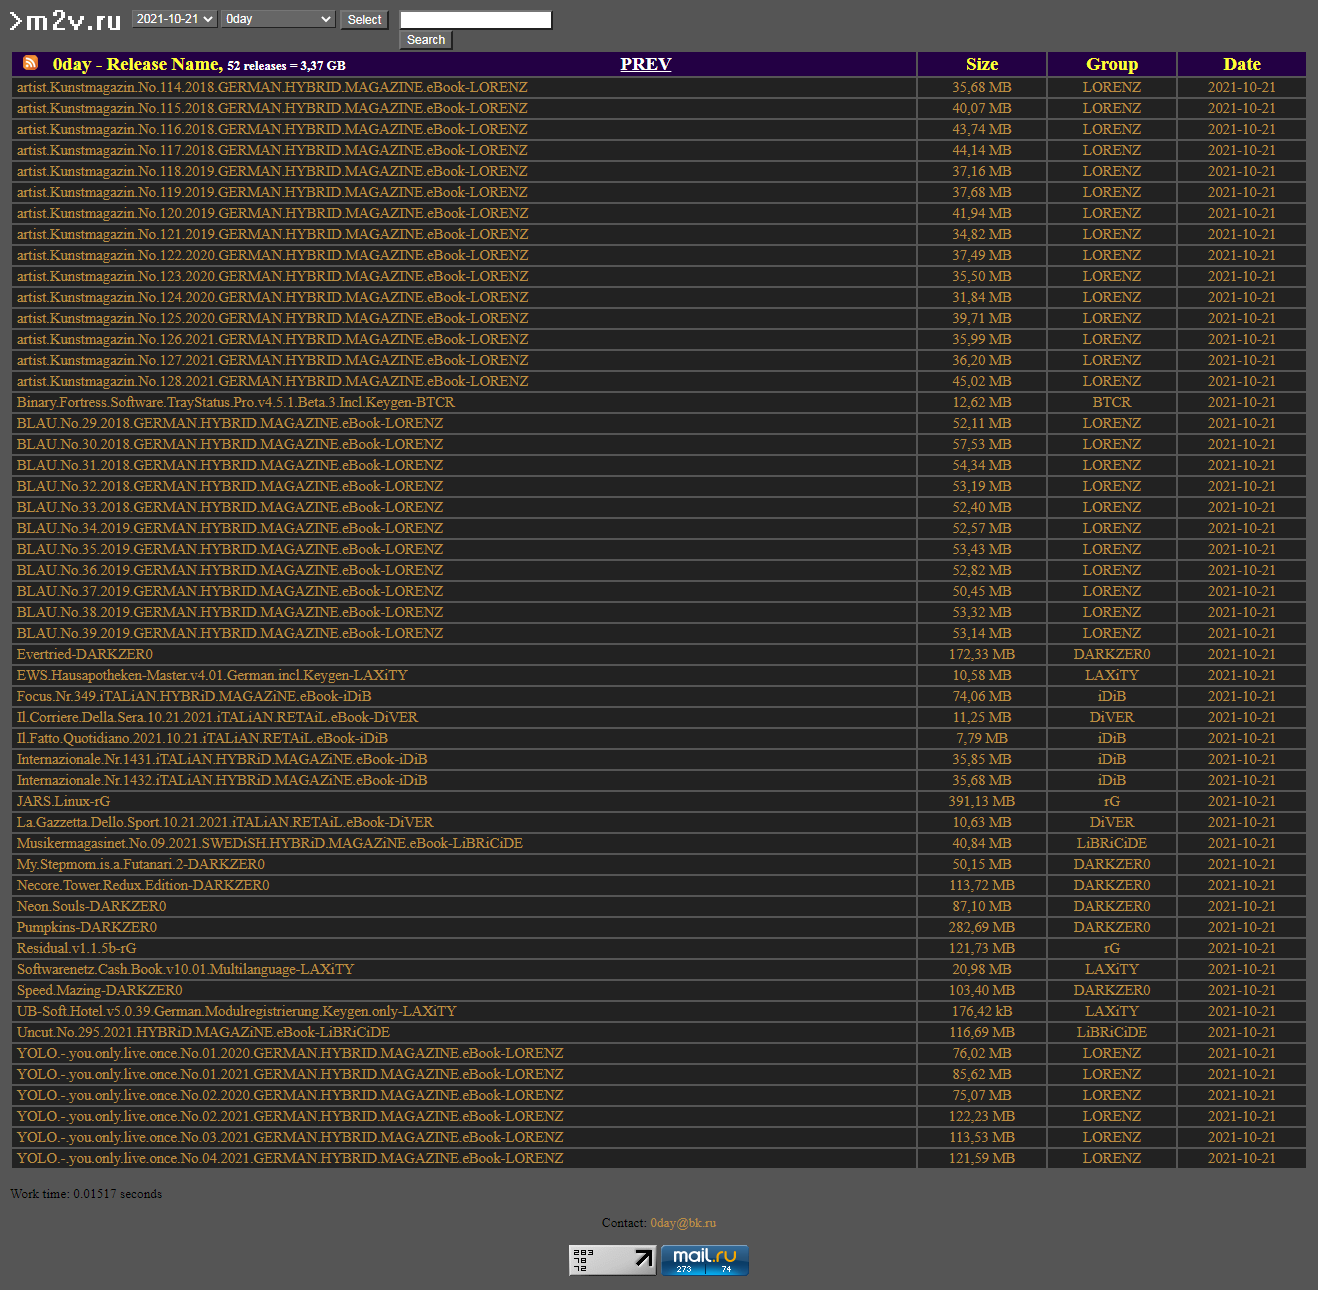Click the Group column header
Screen dimensions: 1318x1290
tap(1112, 64)
